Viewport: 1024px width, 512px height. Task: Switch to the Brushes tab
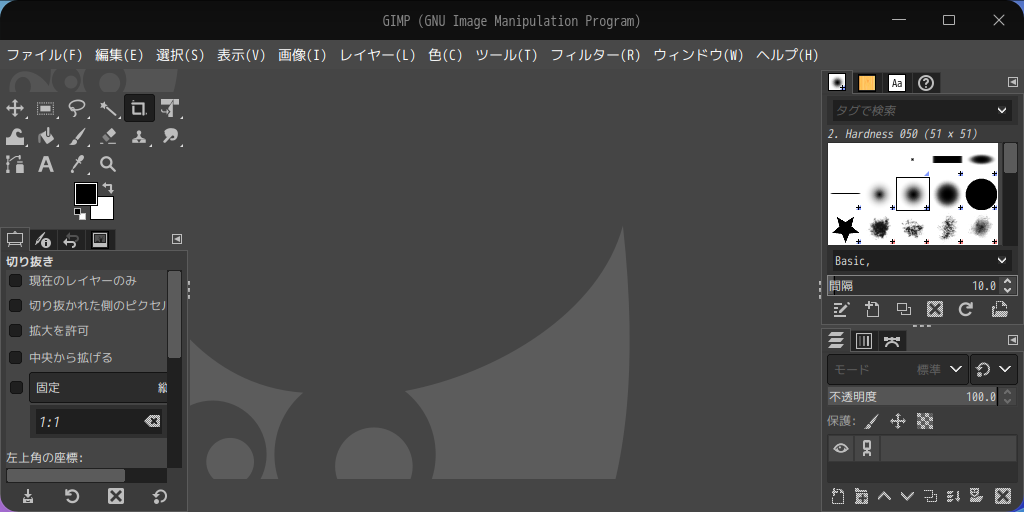coord(837,82)
